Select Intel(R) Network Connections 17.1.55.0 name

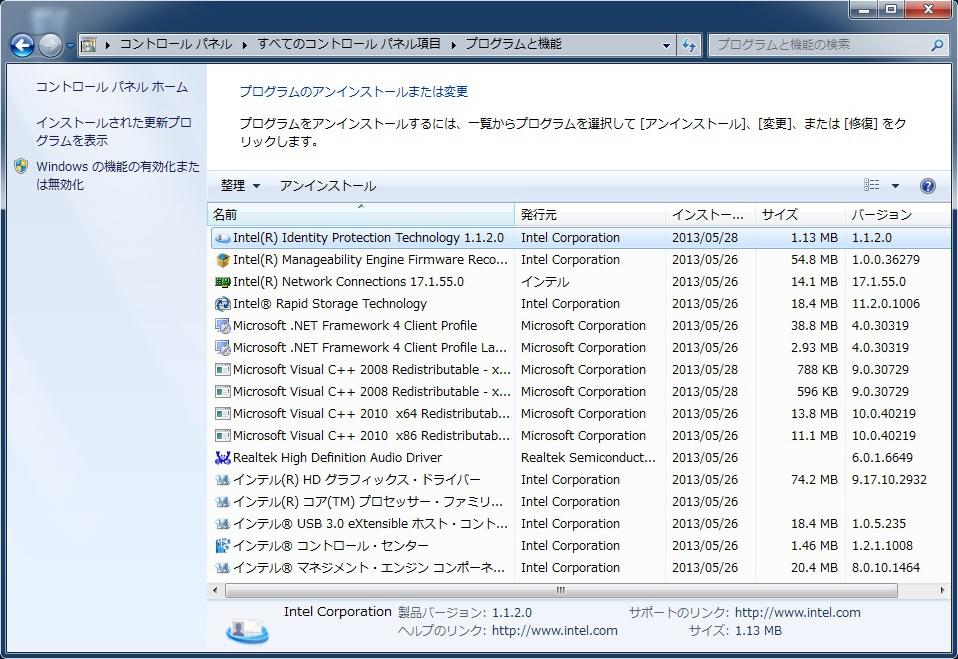coord(348,282)
